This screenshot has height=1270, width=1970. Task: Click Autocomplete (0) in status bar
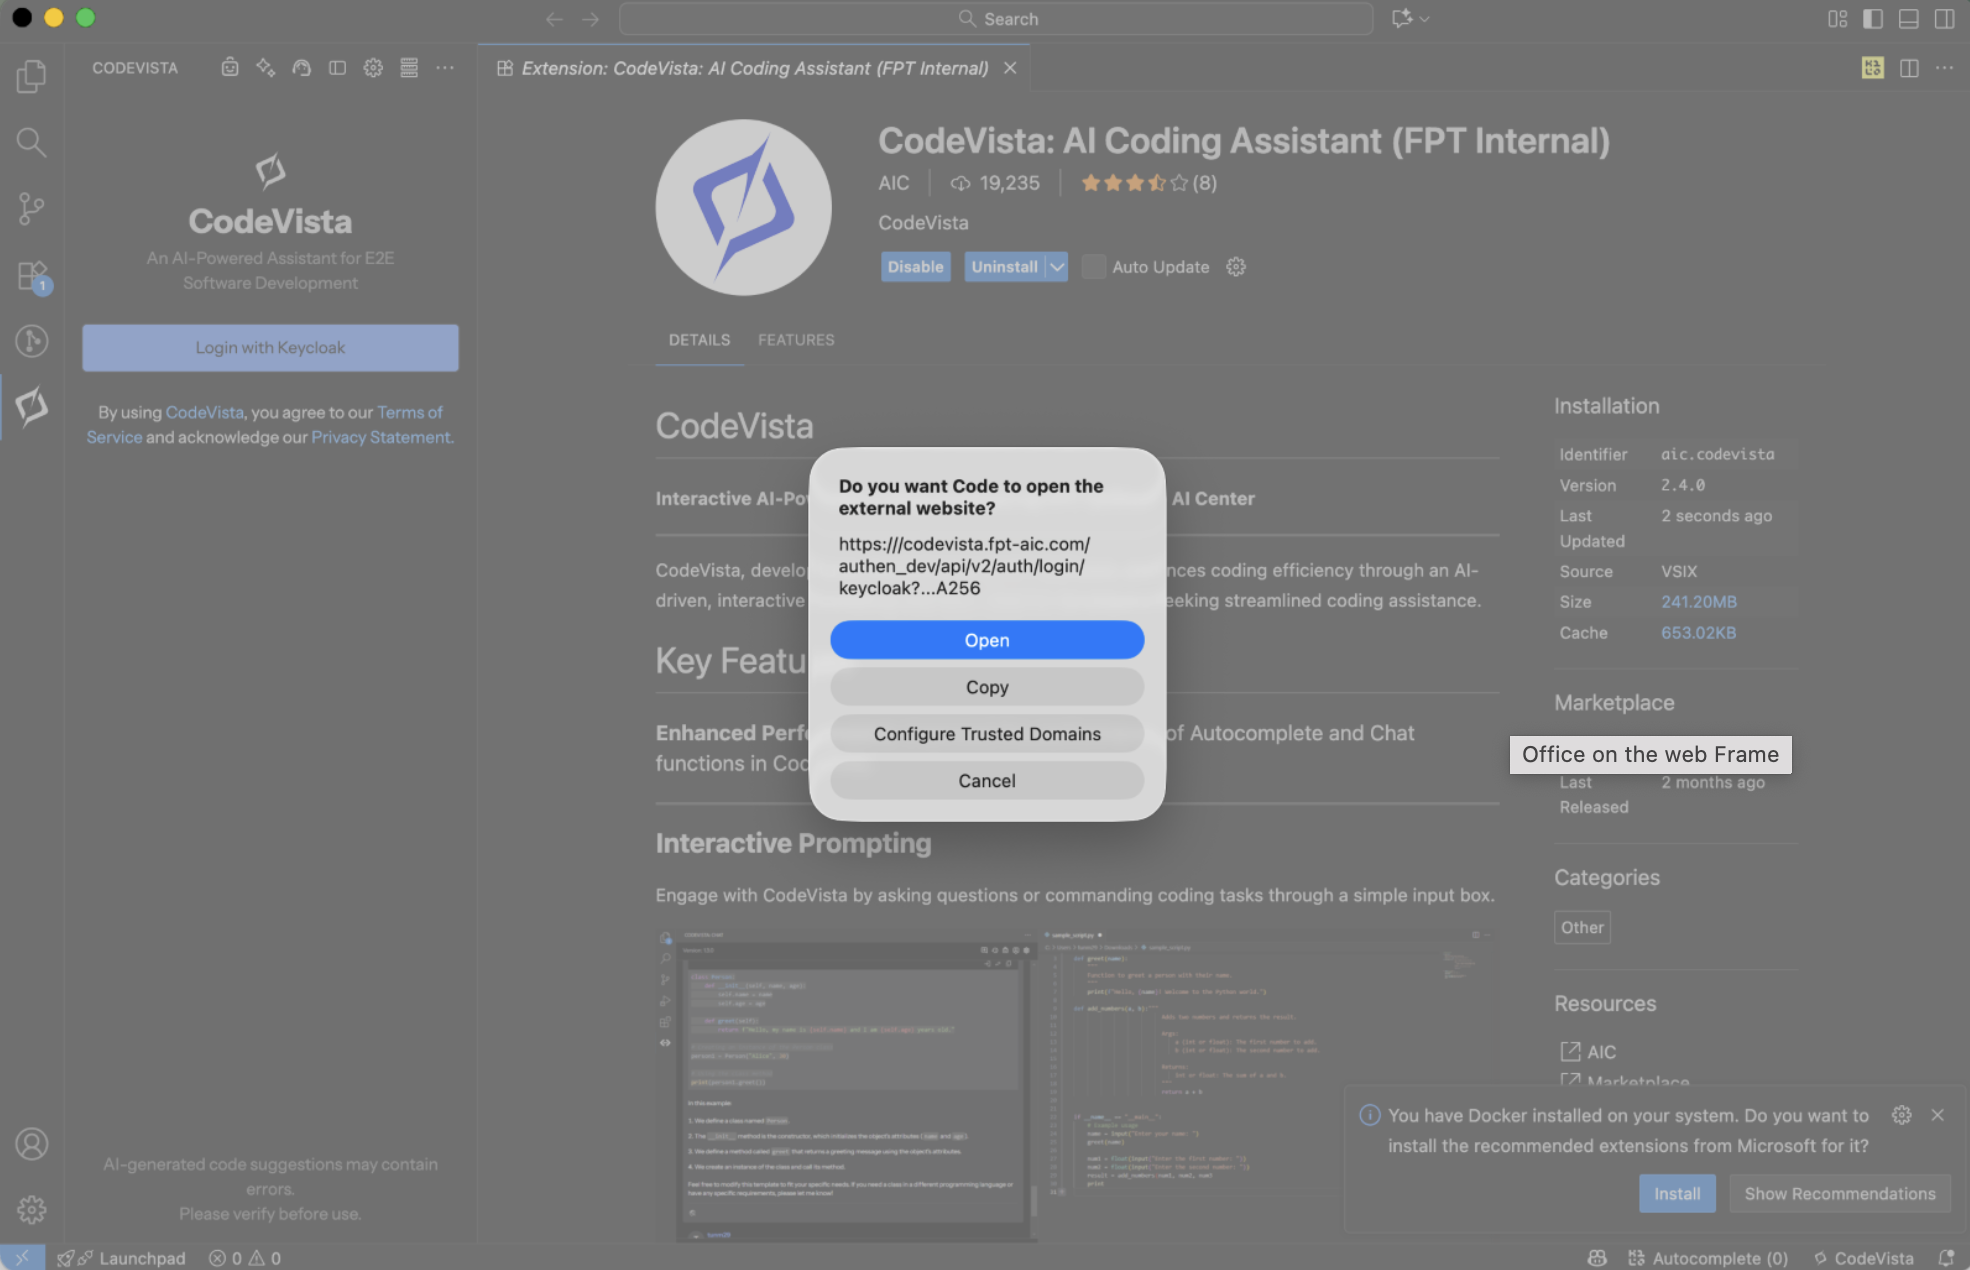tap(1708, 1258)
